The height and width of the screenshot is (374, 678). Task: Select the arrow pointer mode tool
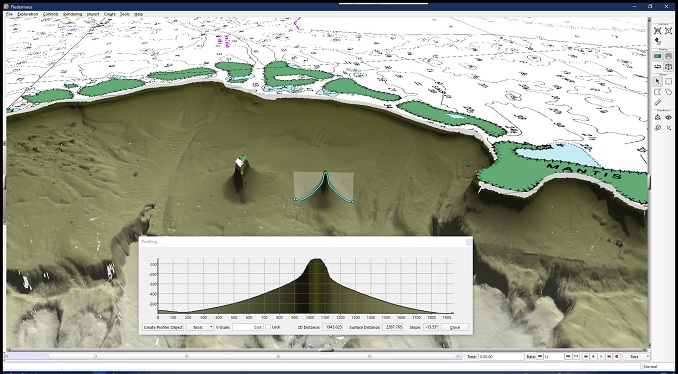(x=658, y=81)
